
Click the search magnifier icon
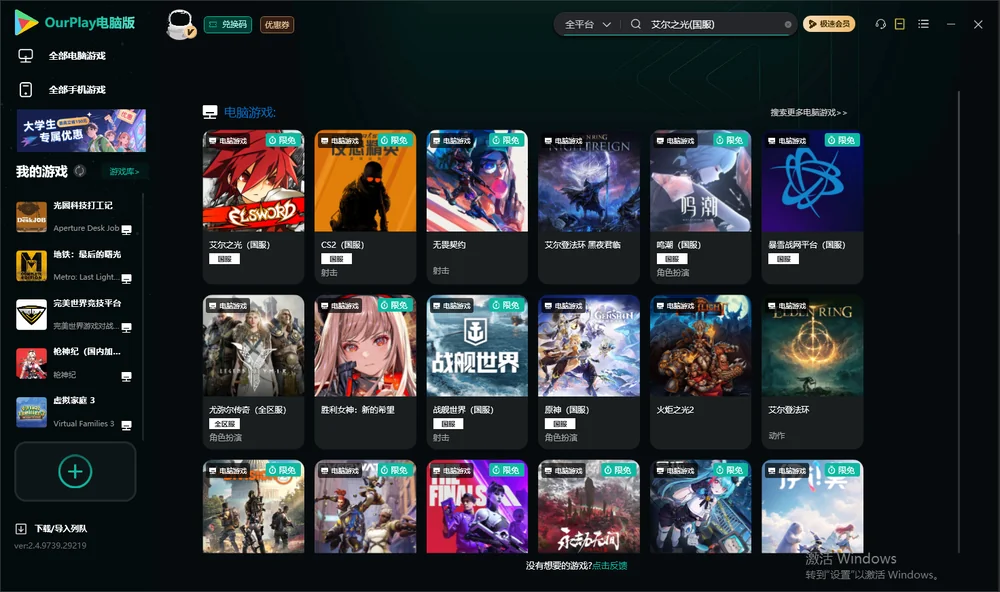tap(636, 24)
